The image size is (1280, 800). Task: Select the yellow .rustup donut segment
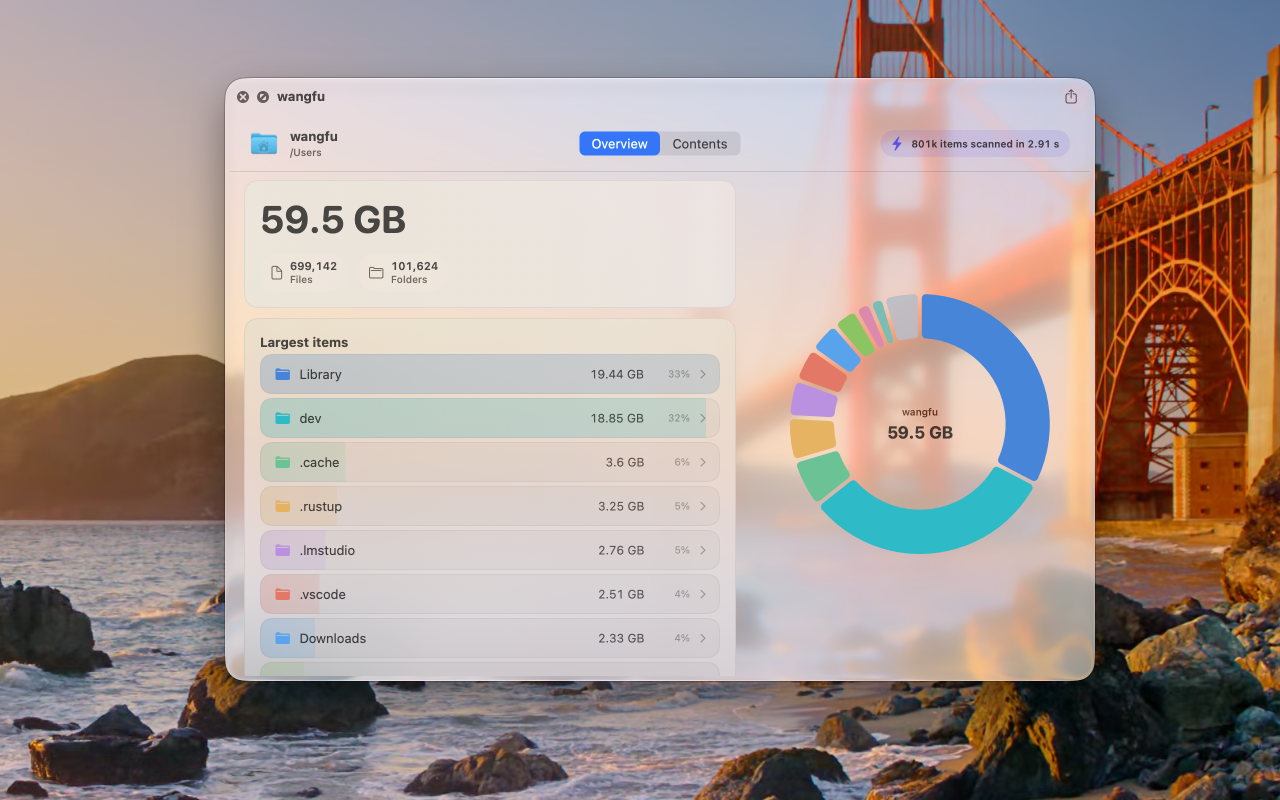[x=812, y=438]
